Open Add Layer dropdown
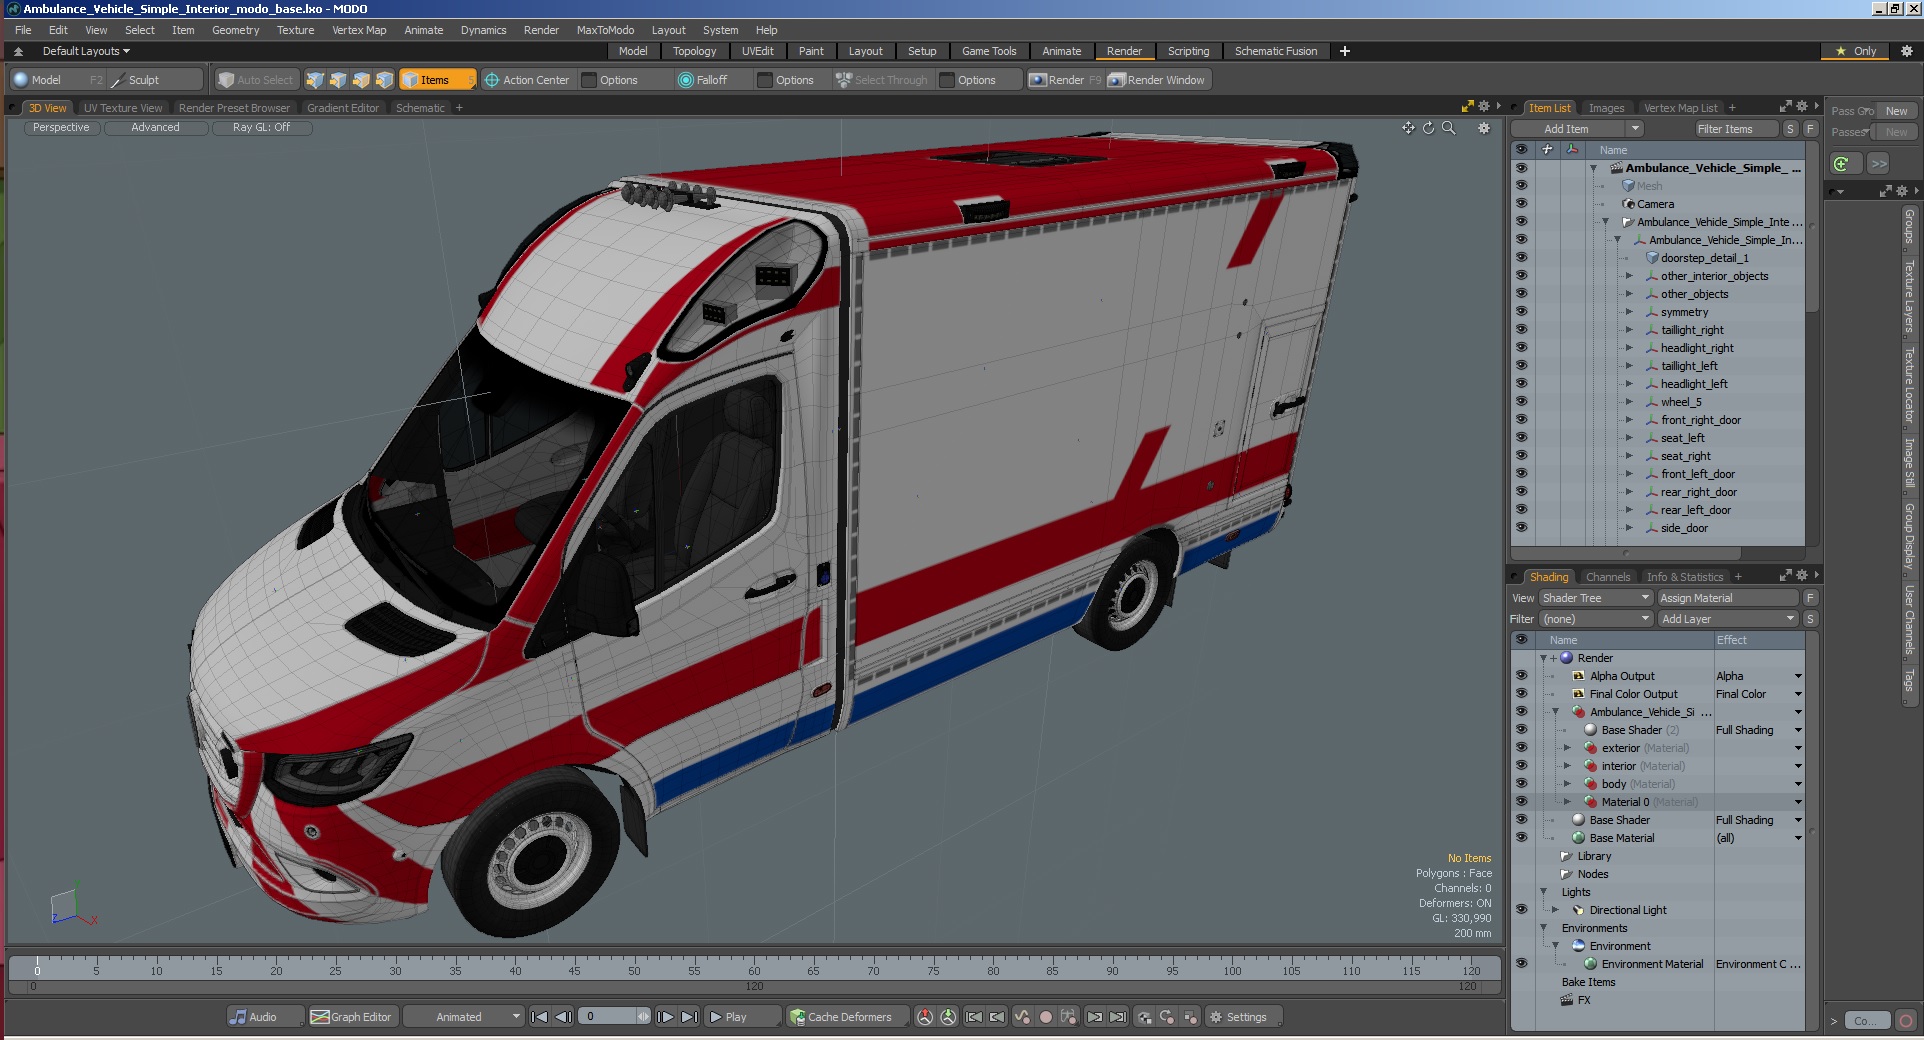1924x1040 pixels. (x=1728, y=619)
